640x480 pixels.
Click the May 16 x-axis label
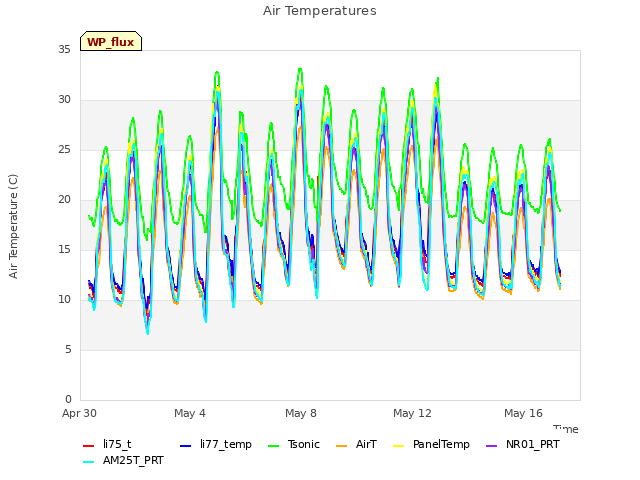pyautogui.click(x=523, y=413)
